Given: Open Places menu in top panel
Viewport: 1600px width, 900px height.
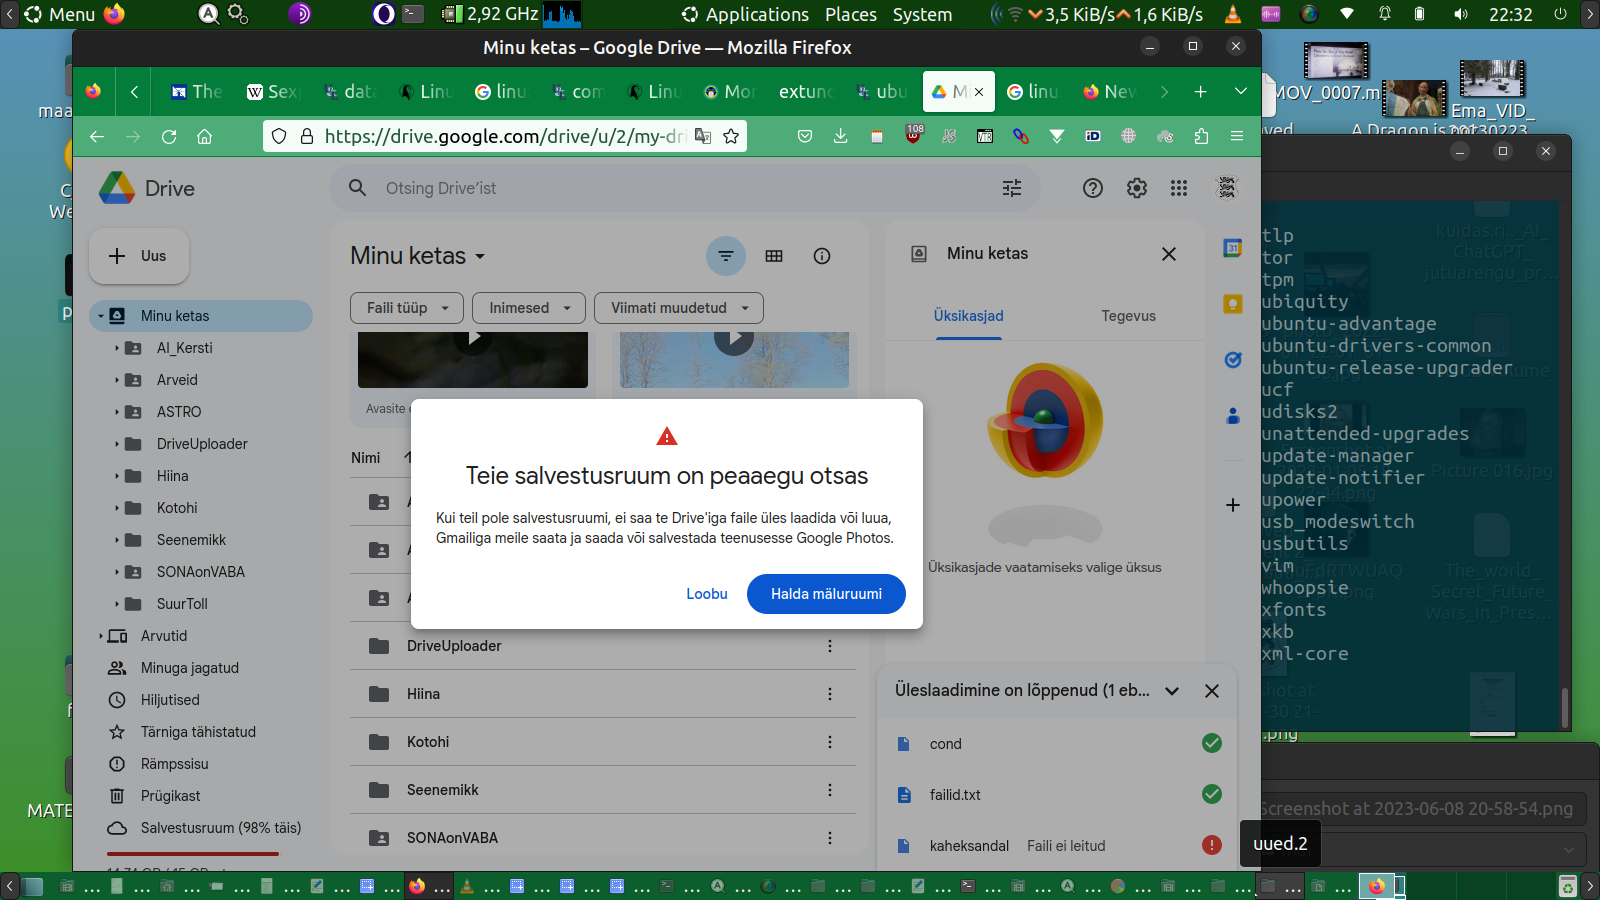Looking at the screenshot, I should tap(851, 14).
